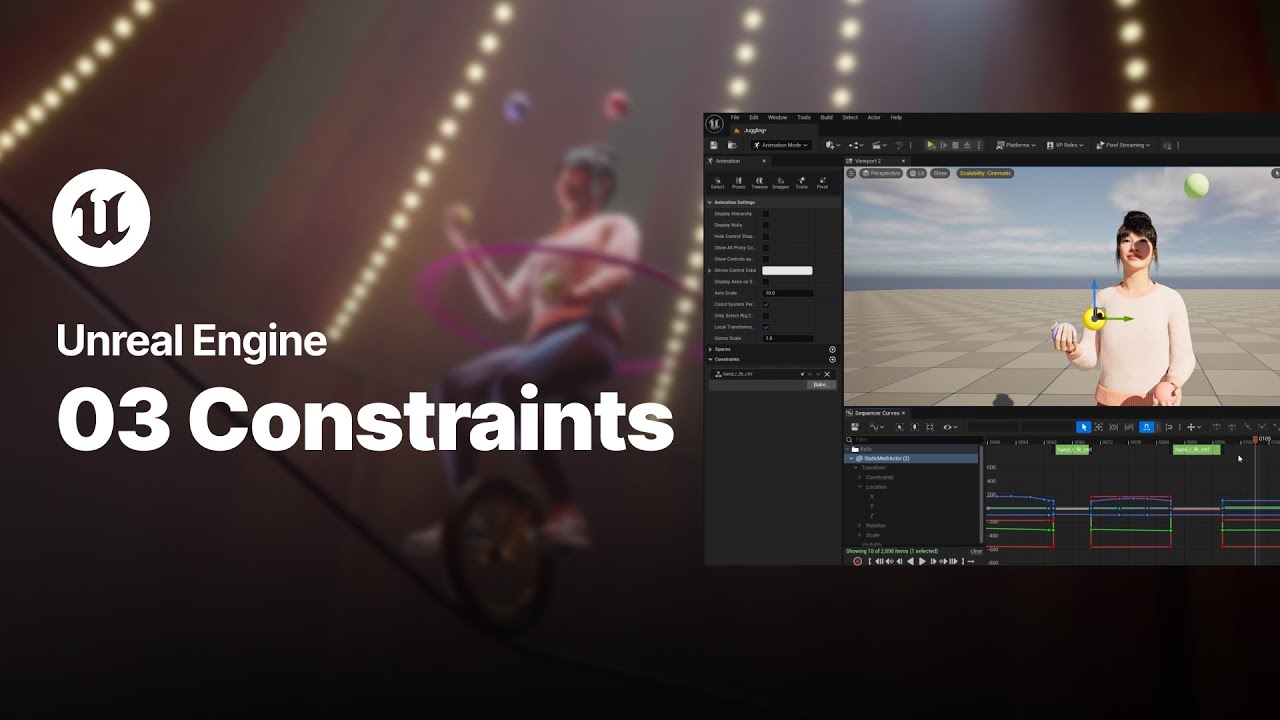
Task: Open the Snapper tool in Animation panel
Action: click(780, 183)
